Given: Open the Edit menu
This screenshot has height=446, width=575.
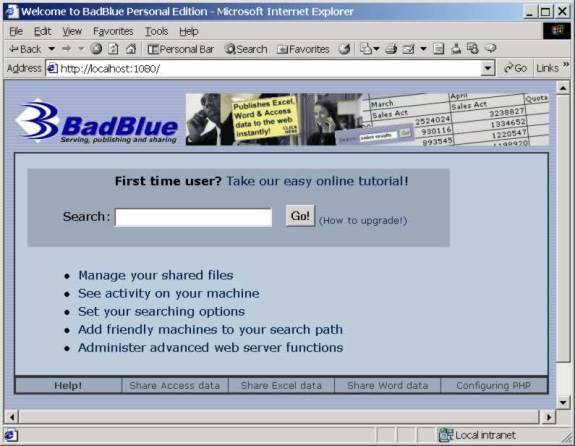Looking at the screenshot, I should tap(42, 32).
